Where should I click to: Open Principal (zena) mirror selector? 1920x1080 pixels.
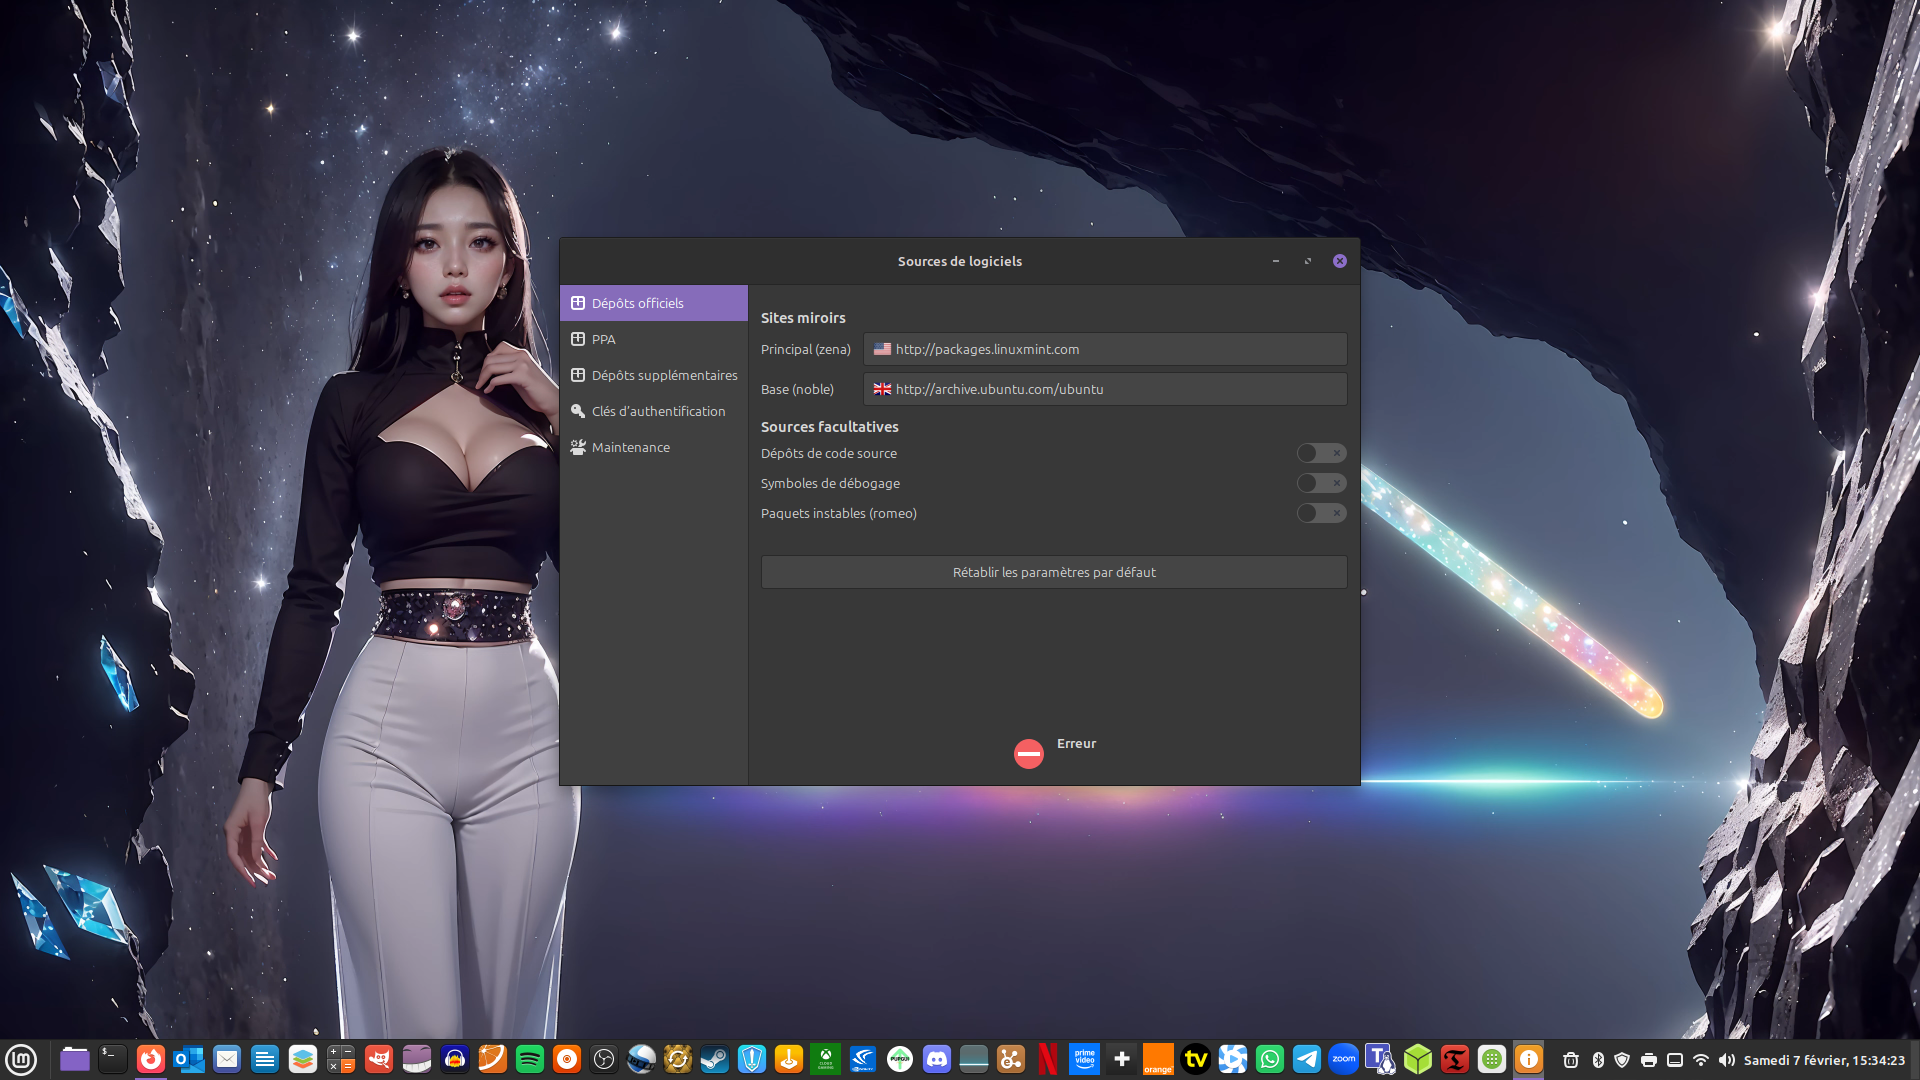pyautogui.click(x=1104, y=349)
